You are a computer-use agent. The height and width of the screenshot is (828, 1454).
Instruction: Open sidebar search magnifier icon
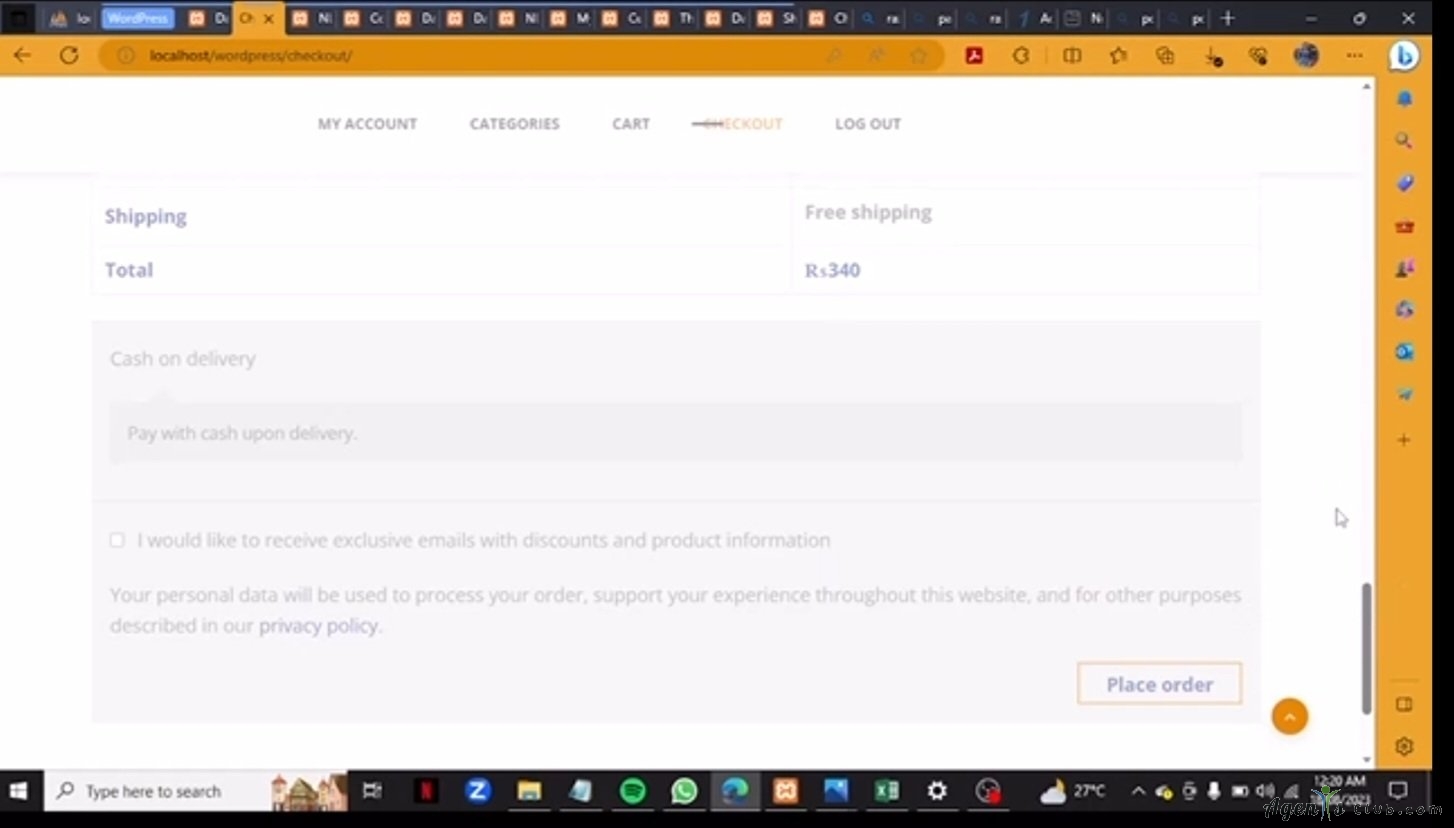click(1404, 141)
